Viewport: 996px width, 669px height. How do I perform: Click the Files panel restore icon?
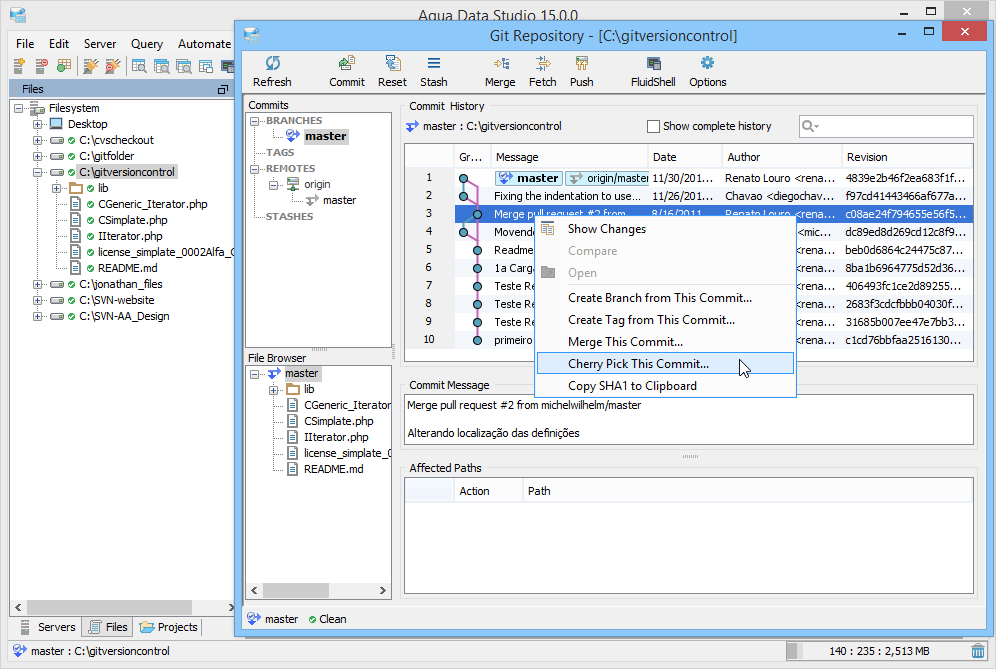[x=222, y=90]
